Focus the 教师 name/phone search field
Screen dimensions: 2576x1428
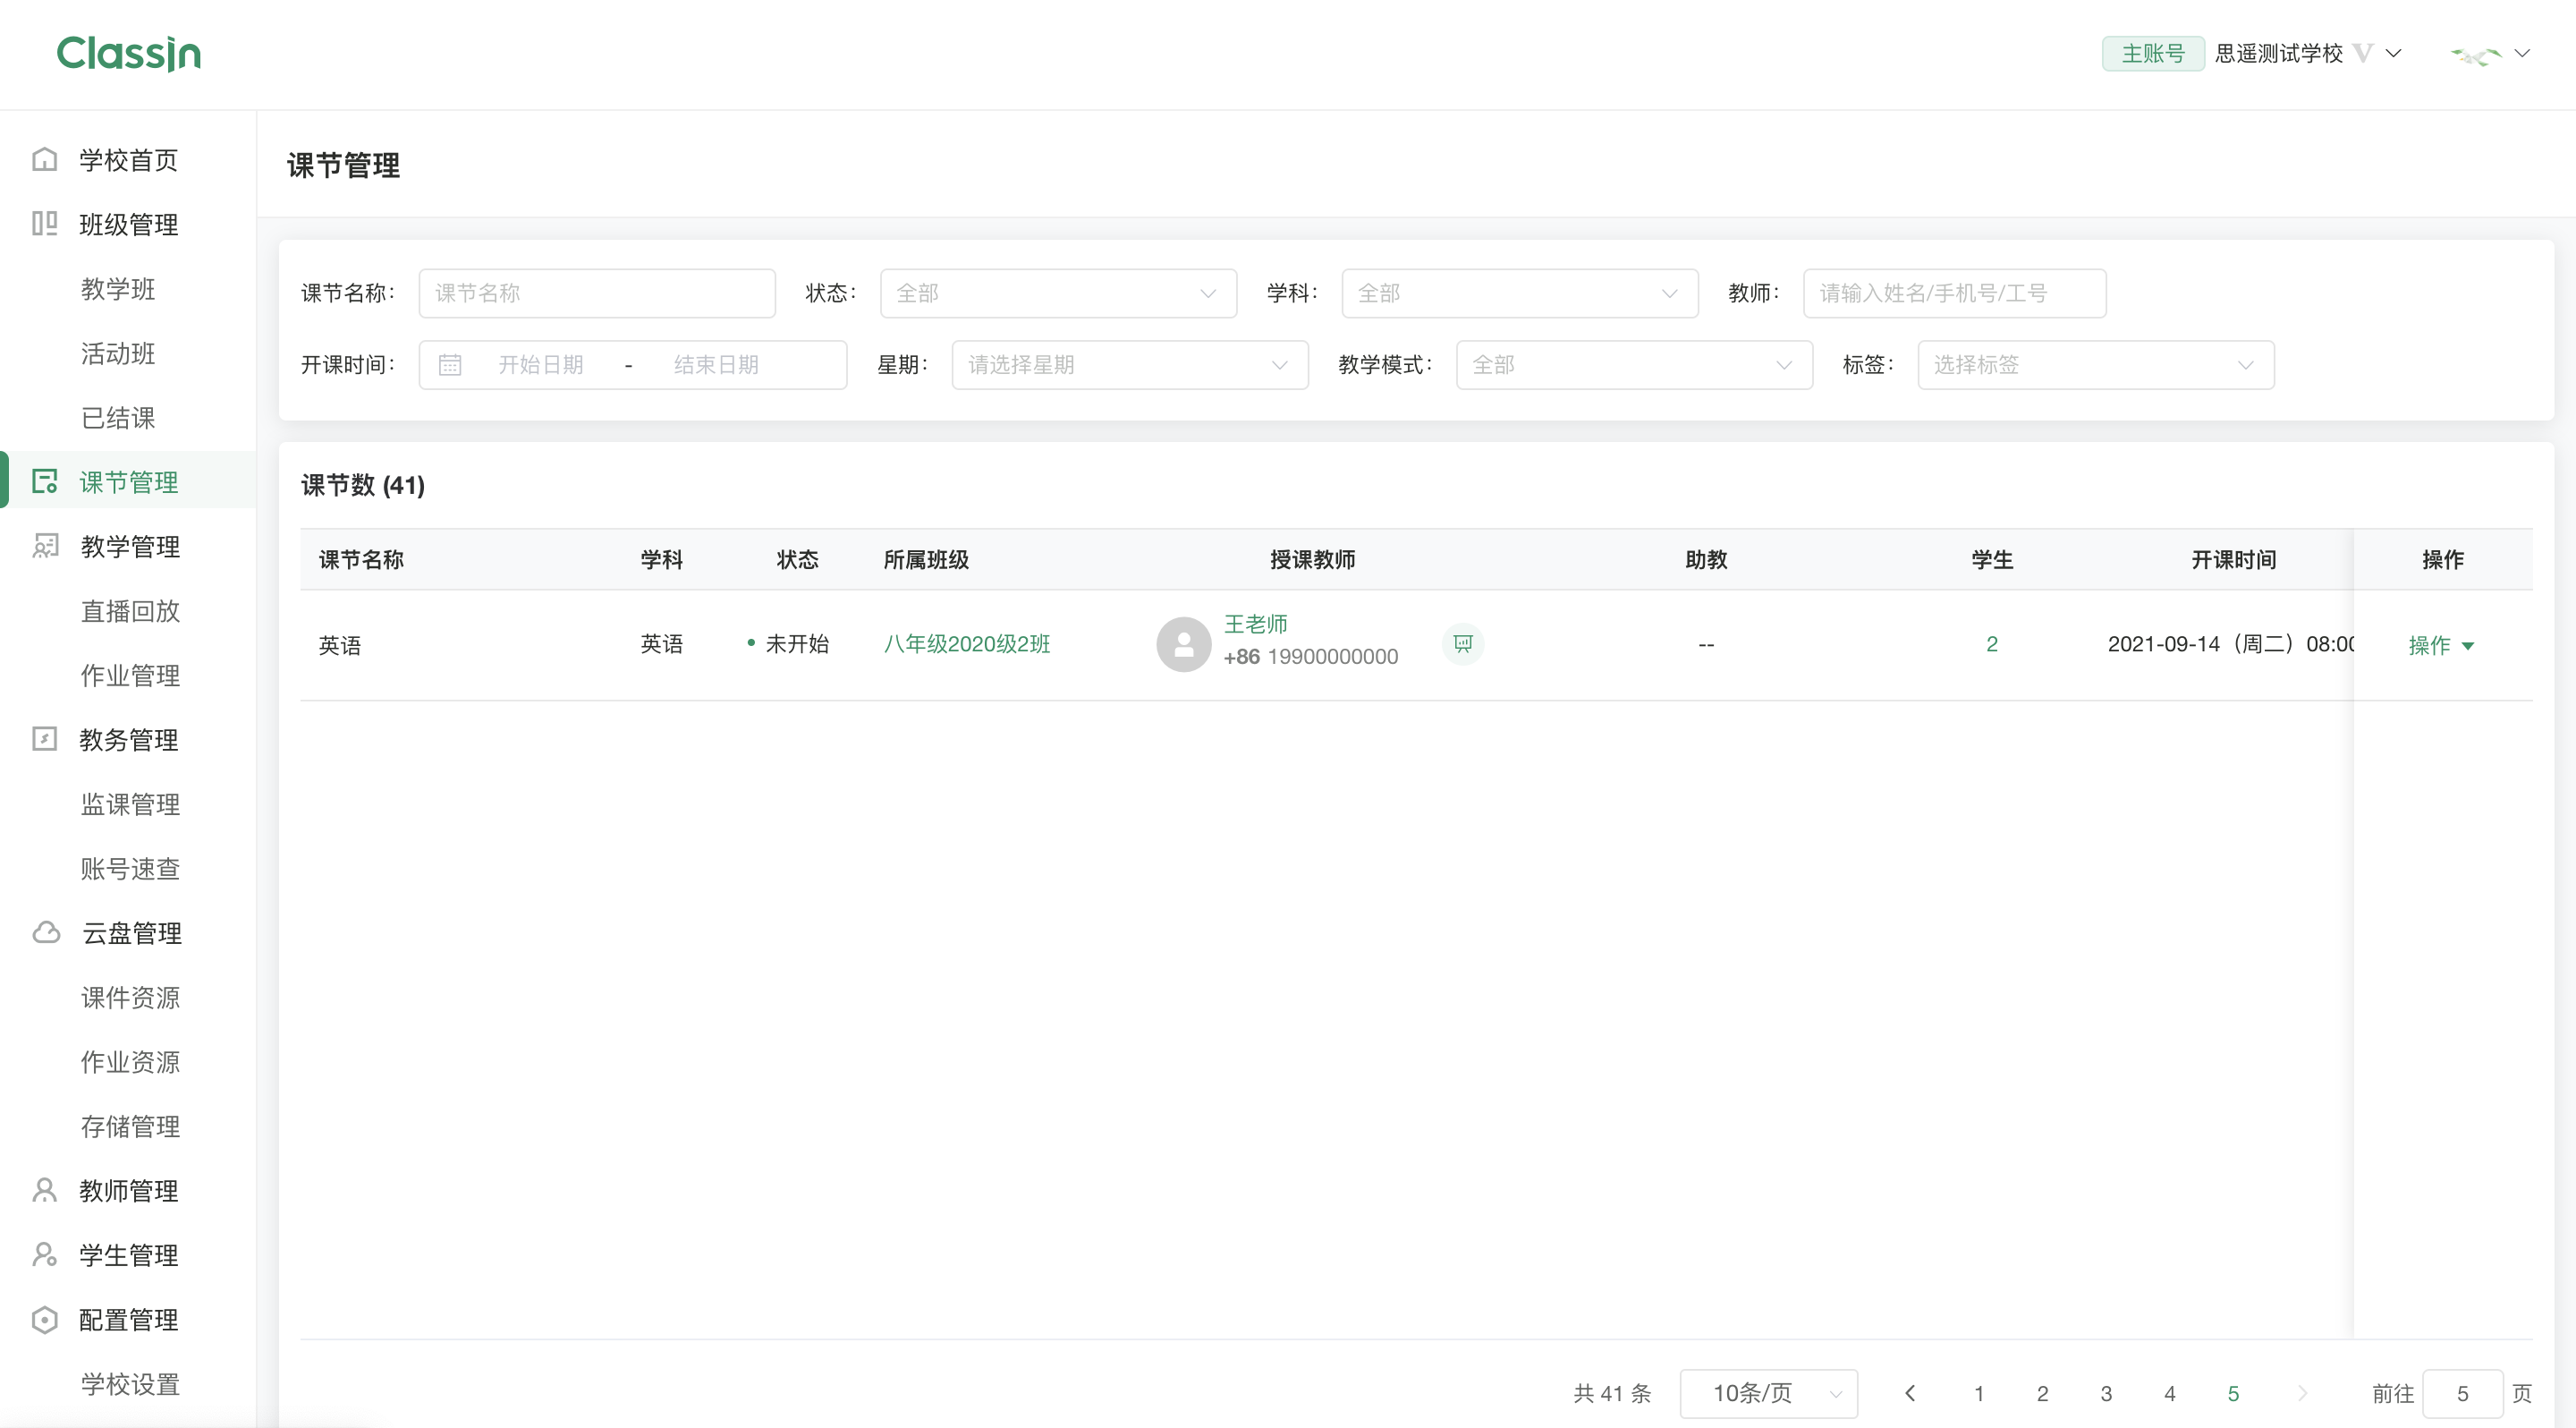[x=1954, y=293]
